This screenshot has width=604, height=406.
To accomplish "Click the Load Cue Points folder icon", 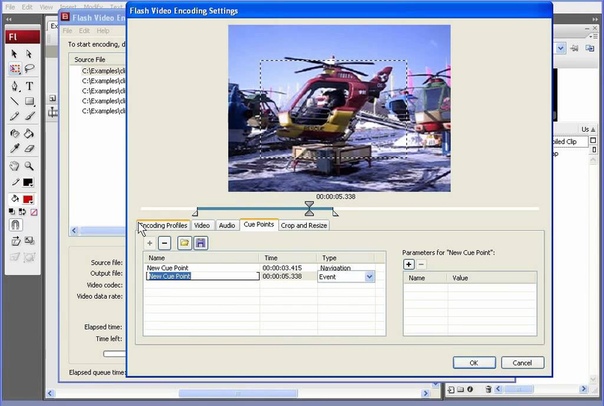I will [185, 243].
